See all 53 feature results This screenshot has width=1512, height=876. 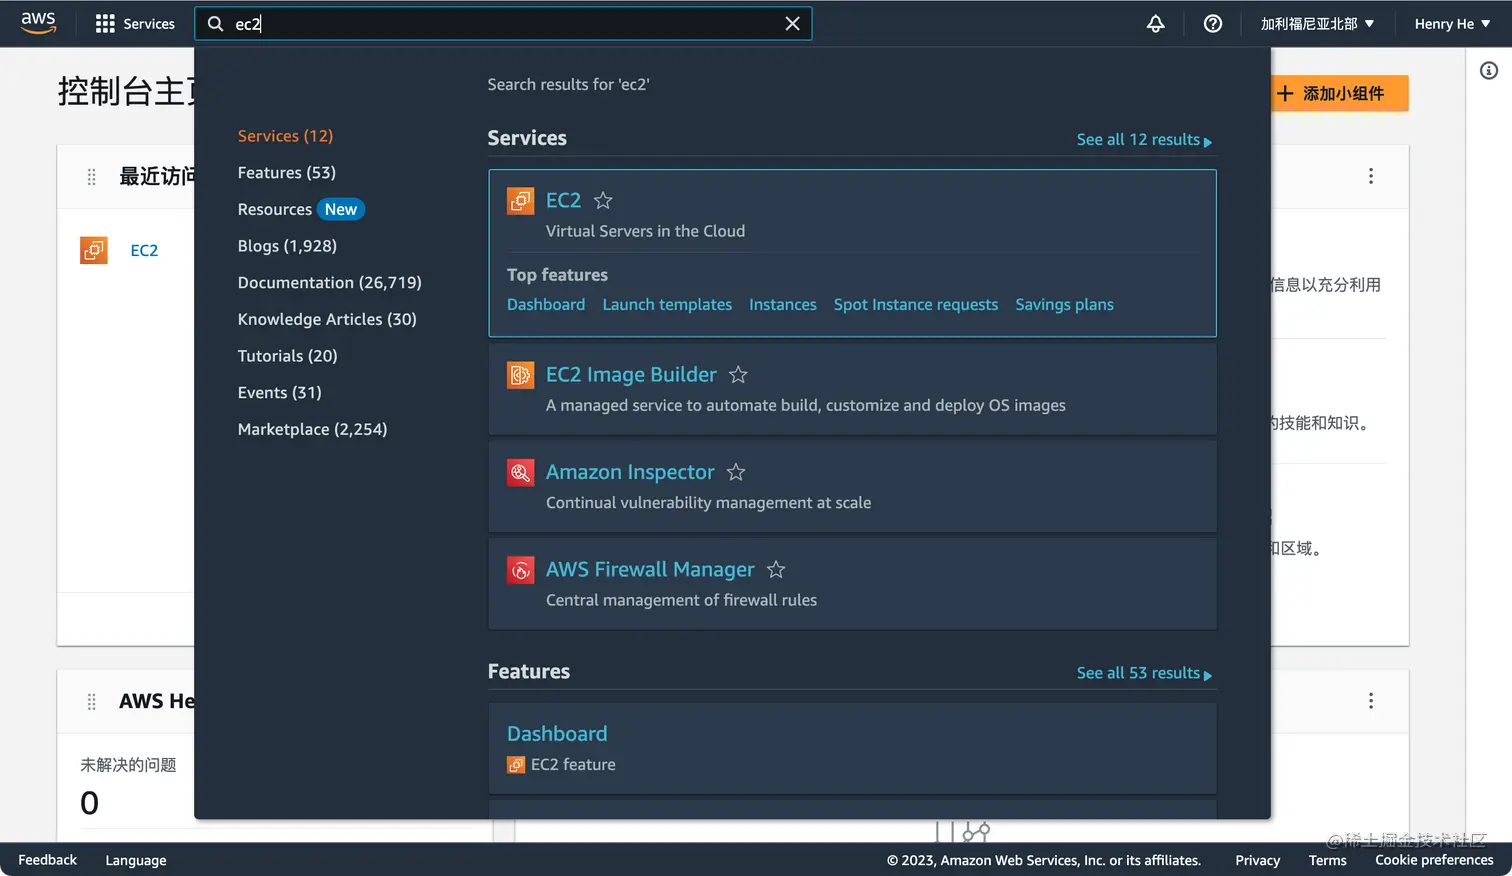tap(1144, 673)
